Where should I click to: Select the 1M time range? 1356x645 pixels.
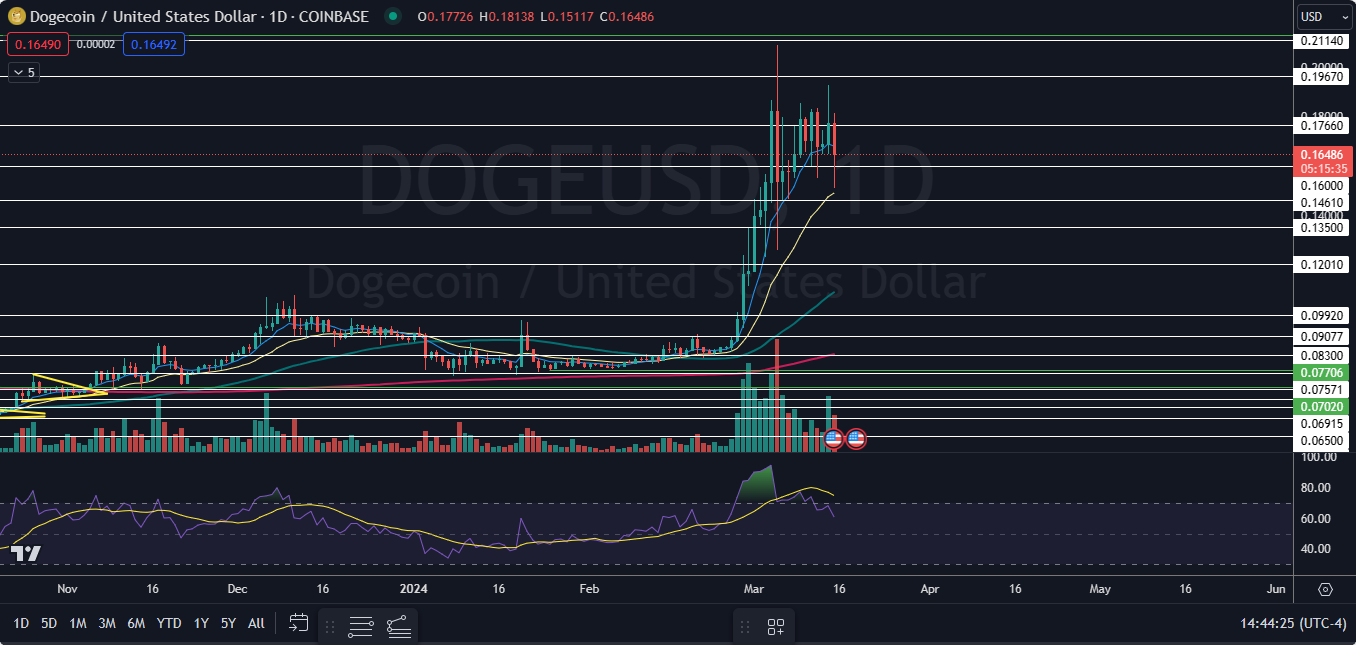pos(77,623)
